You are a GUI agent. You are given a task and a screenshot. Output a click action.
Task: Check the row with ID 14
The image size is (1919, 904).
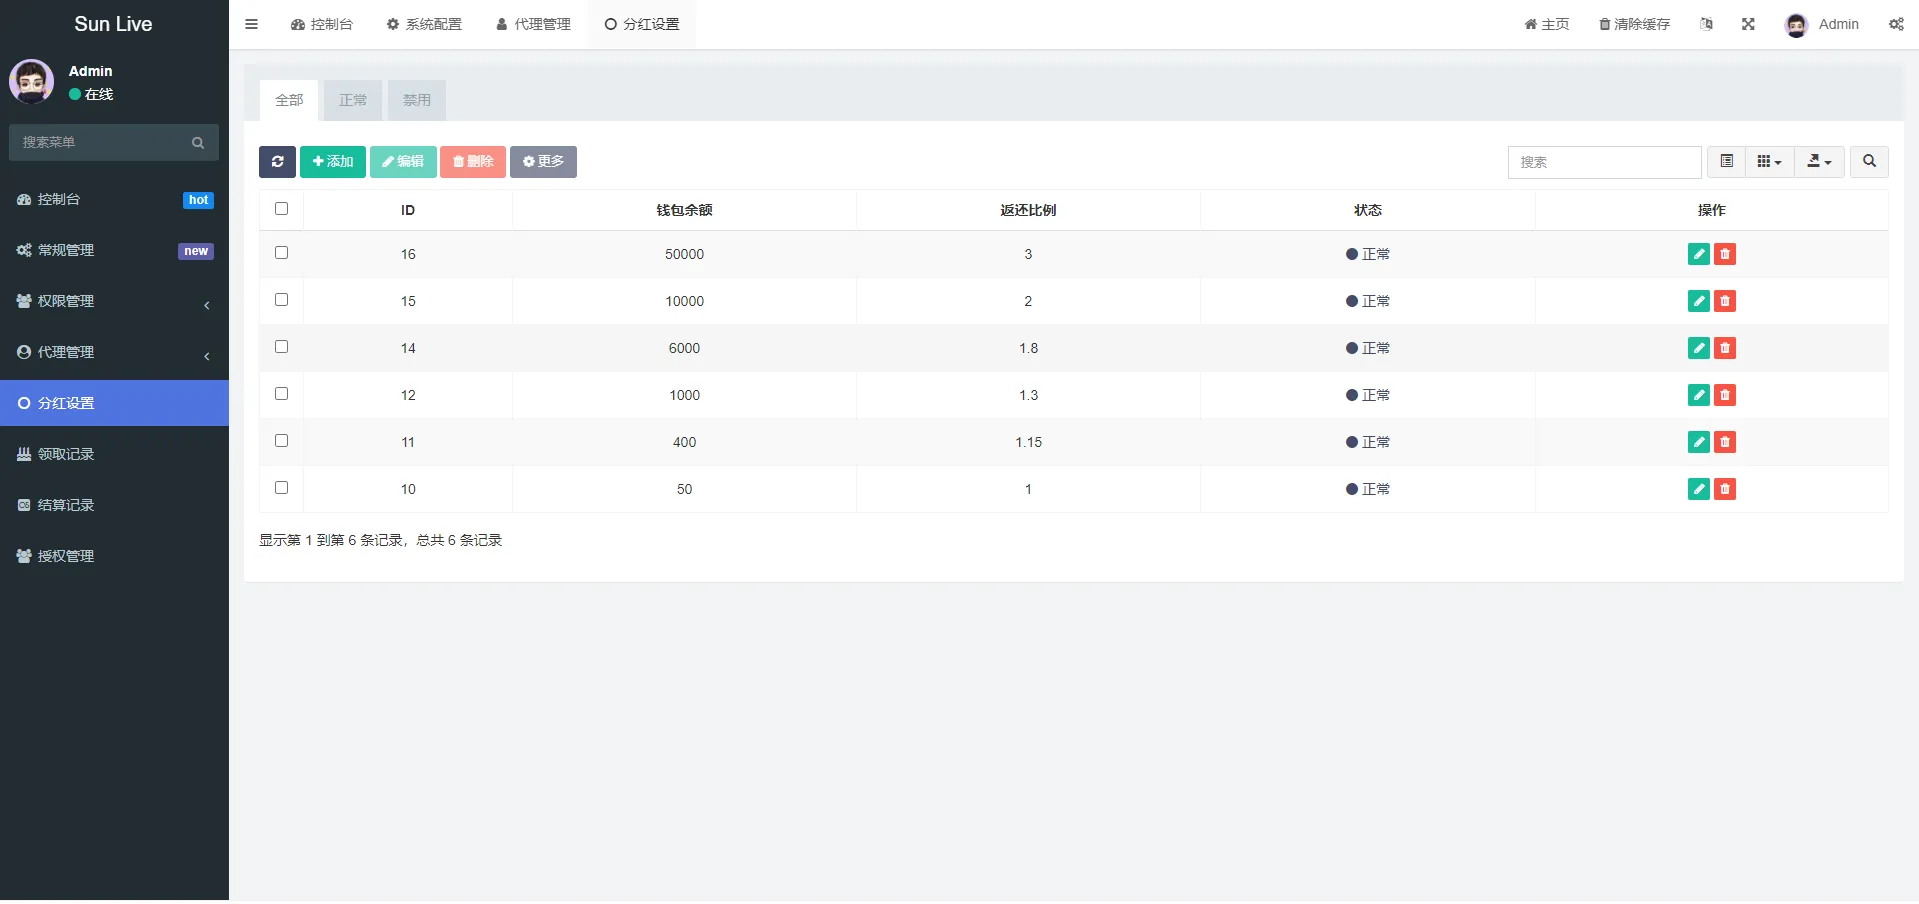pos(281,347)
